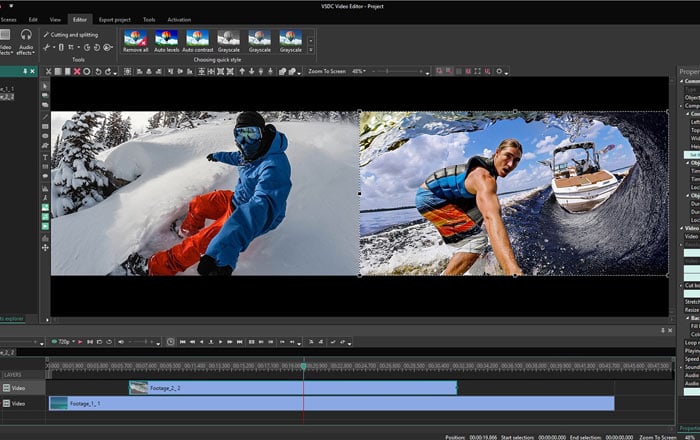Open the 720p preview quality dropdown

[63, 342]
